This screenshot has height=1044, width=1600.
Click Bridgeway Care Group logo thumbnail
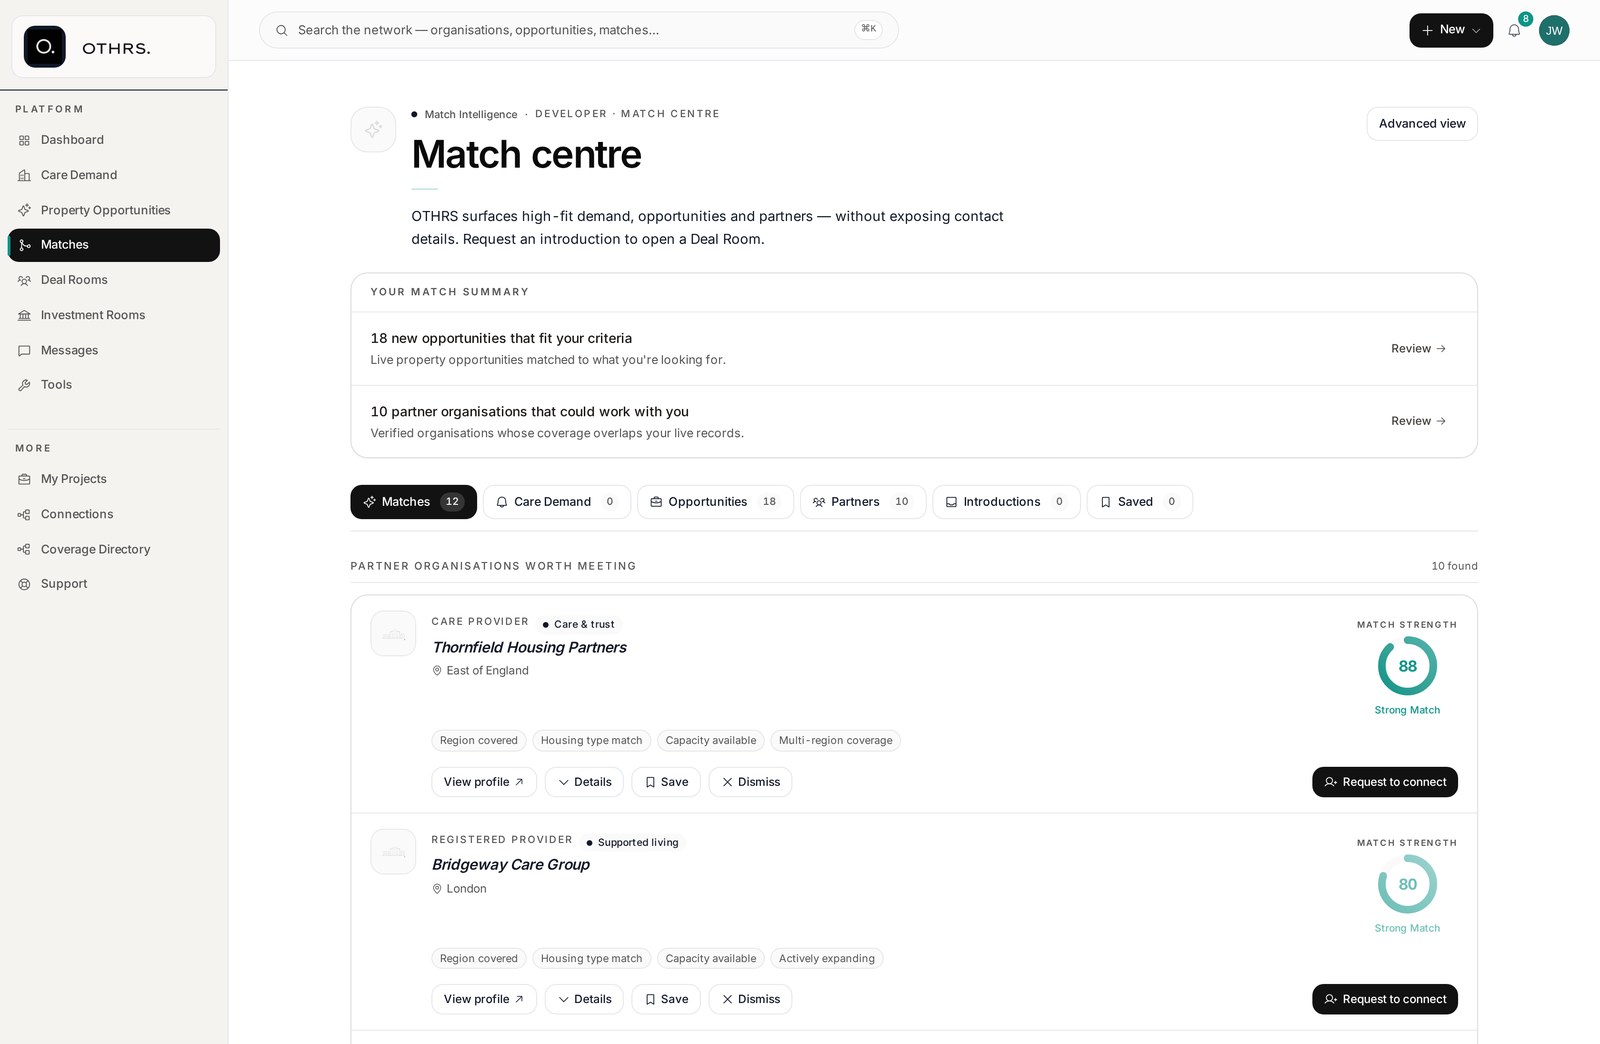point(393,852)
